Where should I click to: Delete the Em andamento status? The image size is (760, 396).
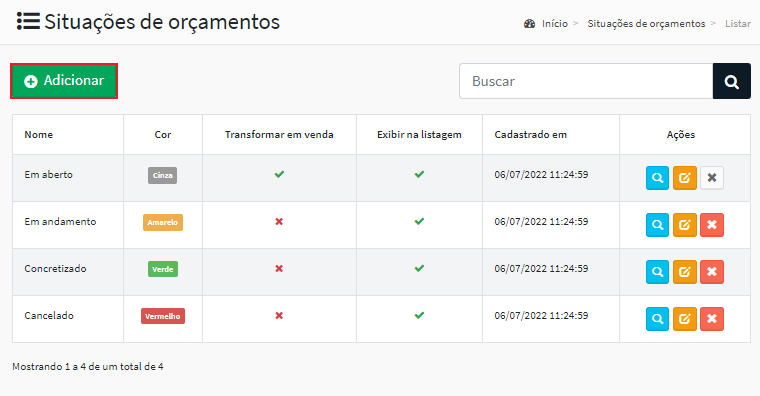tap(712, 225)
